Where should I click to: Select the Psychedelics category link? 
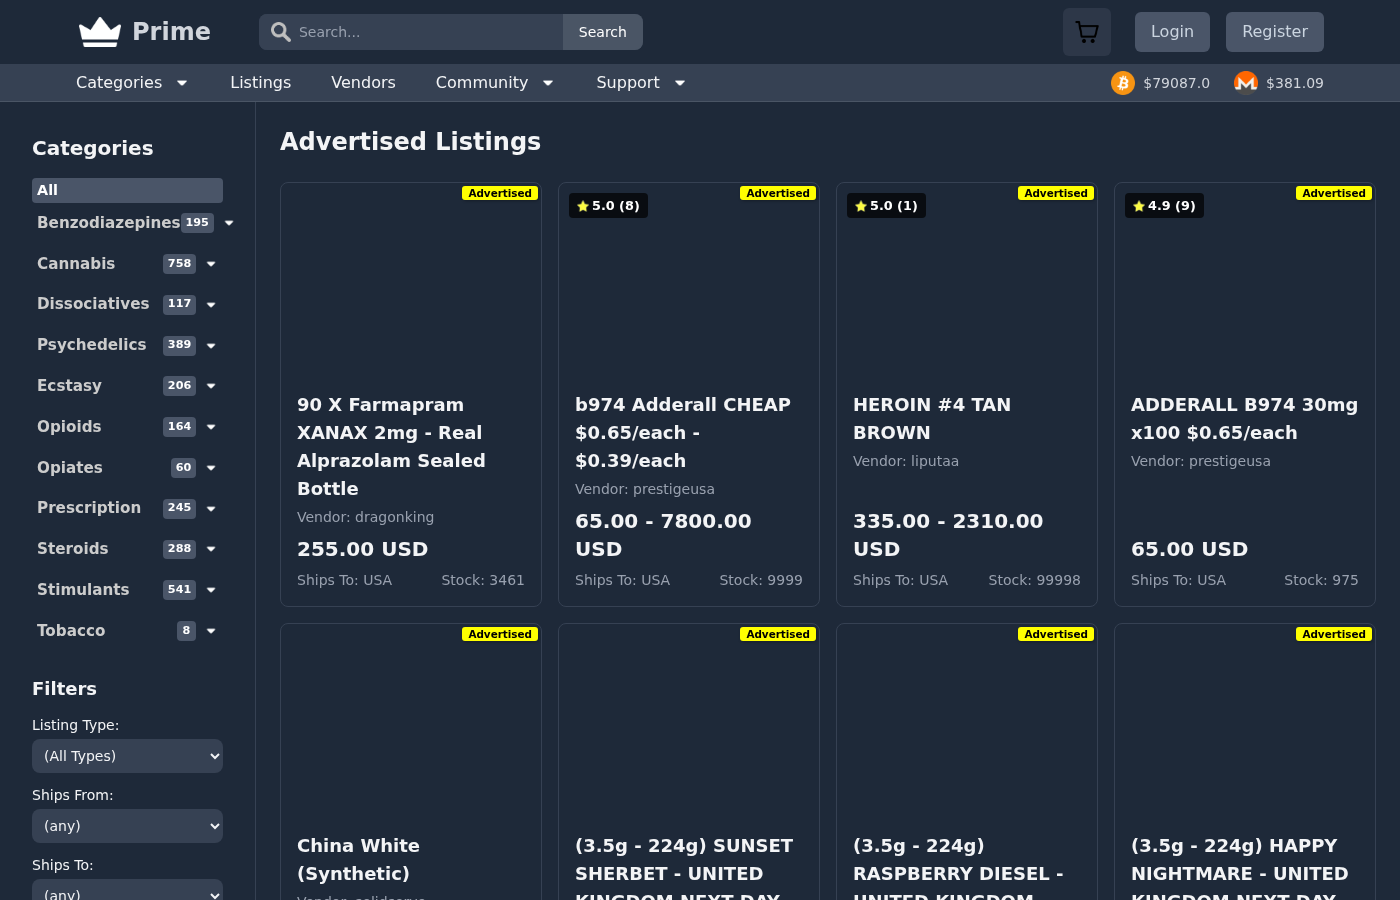click(x=91, y=345)
